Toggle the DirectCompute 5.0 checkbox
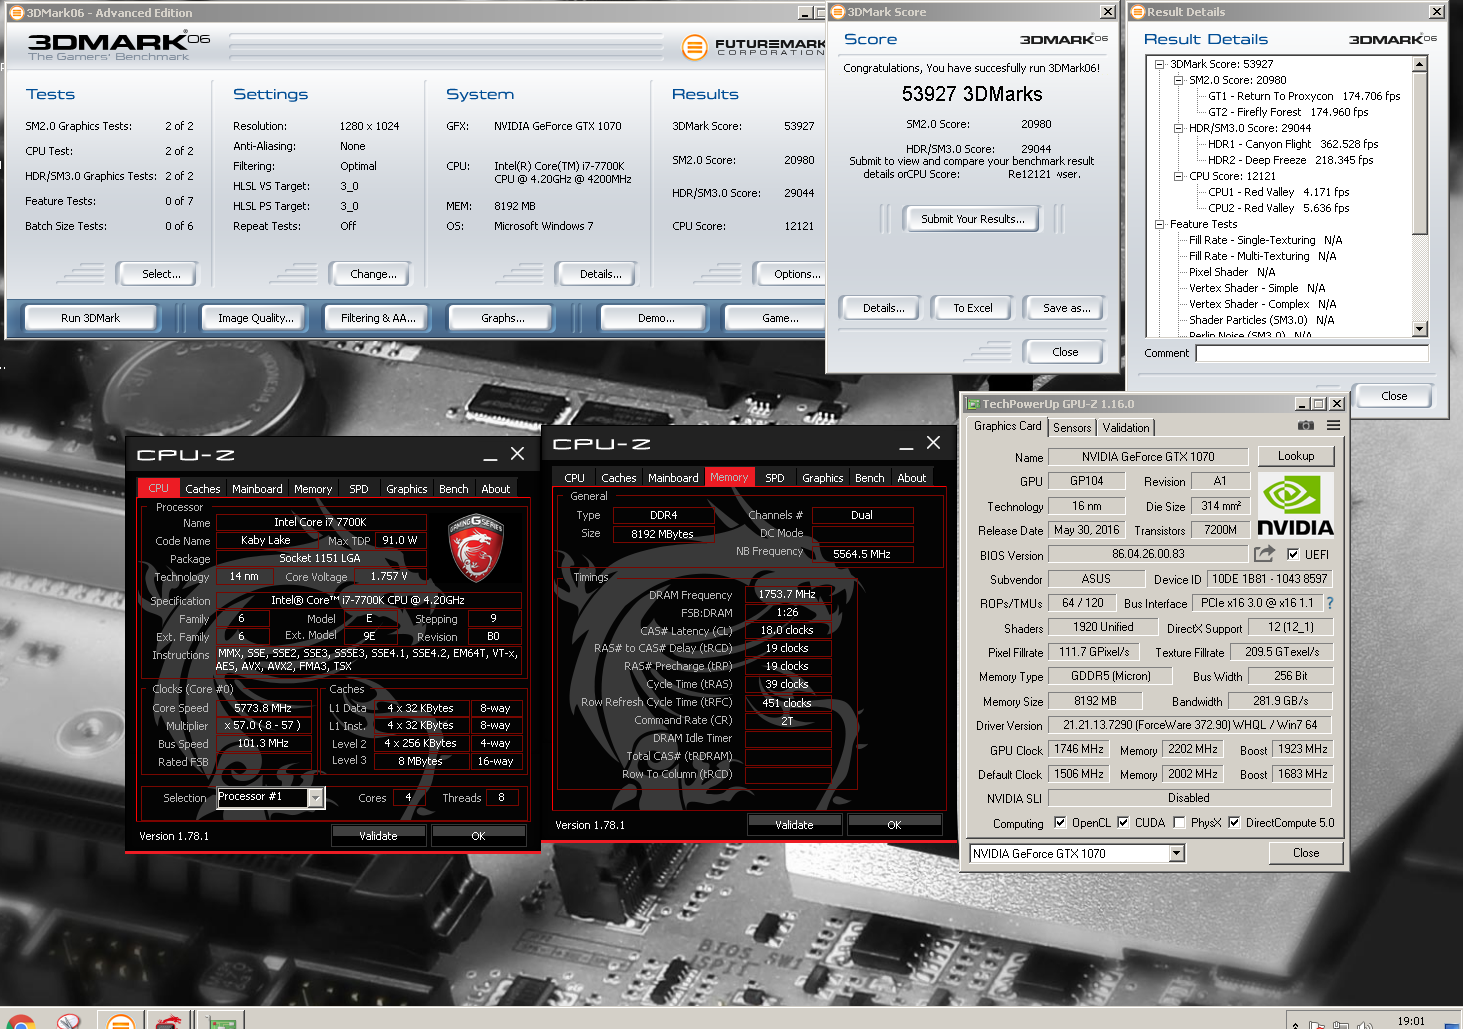 tap(1234, 823)
